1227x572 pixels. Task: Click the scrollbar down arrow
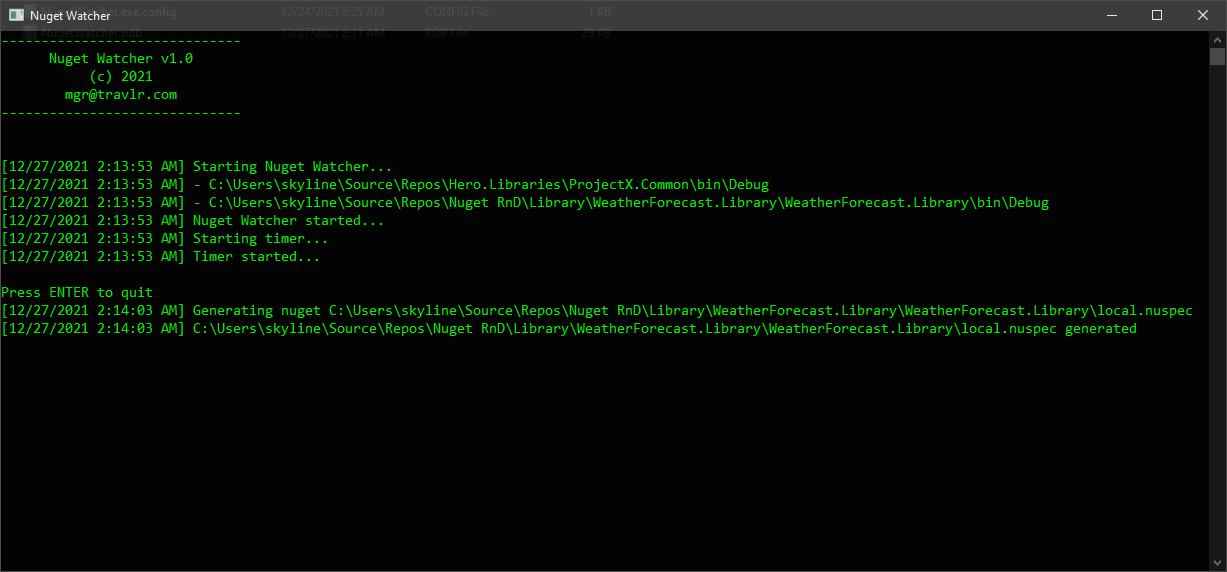[1217, 563]
